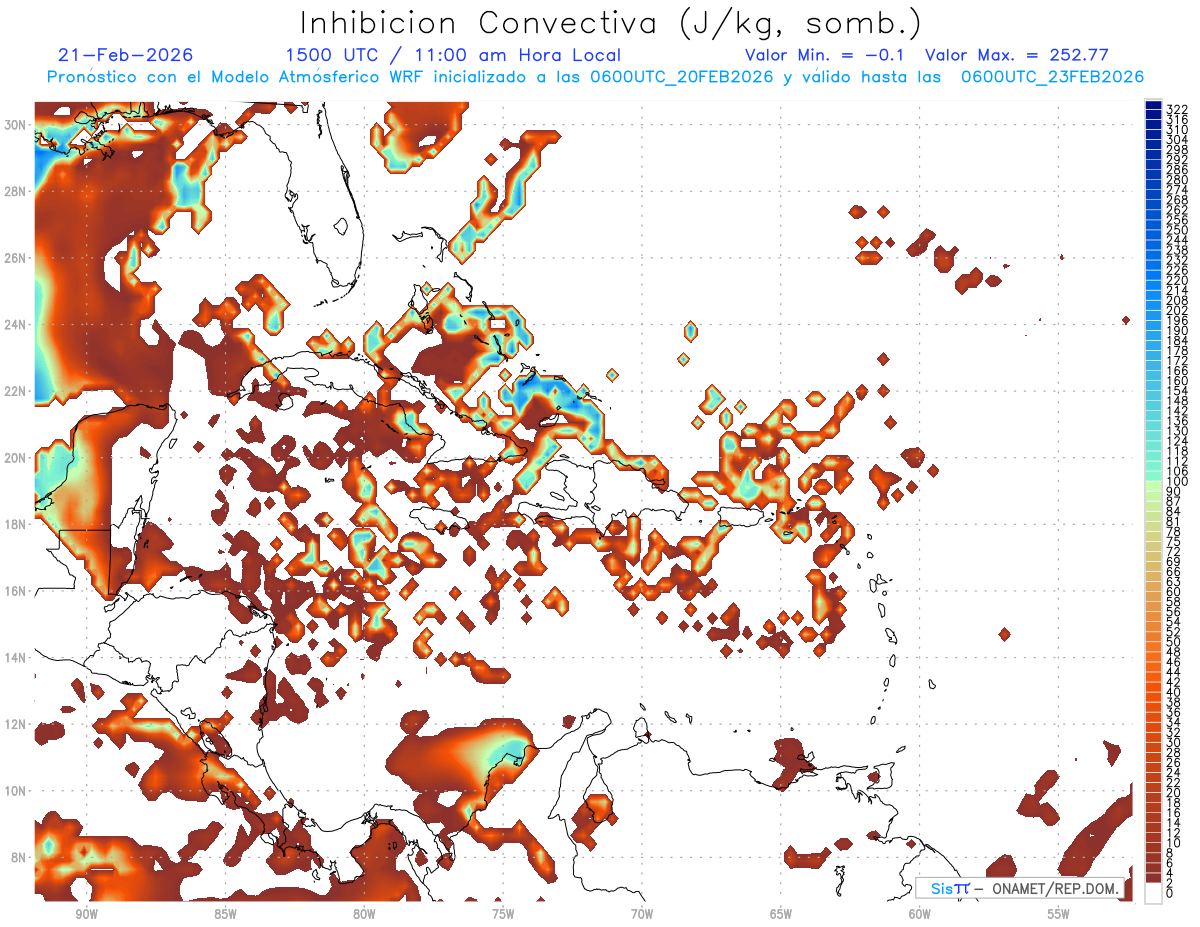Click the "24N" latitude axis label

pyautogui.click(x=14, y=325)
